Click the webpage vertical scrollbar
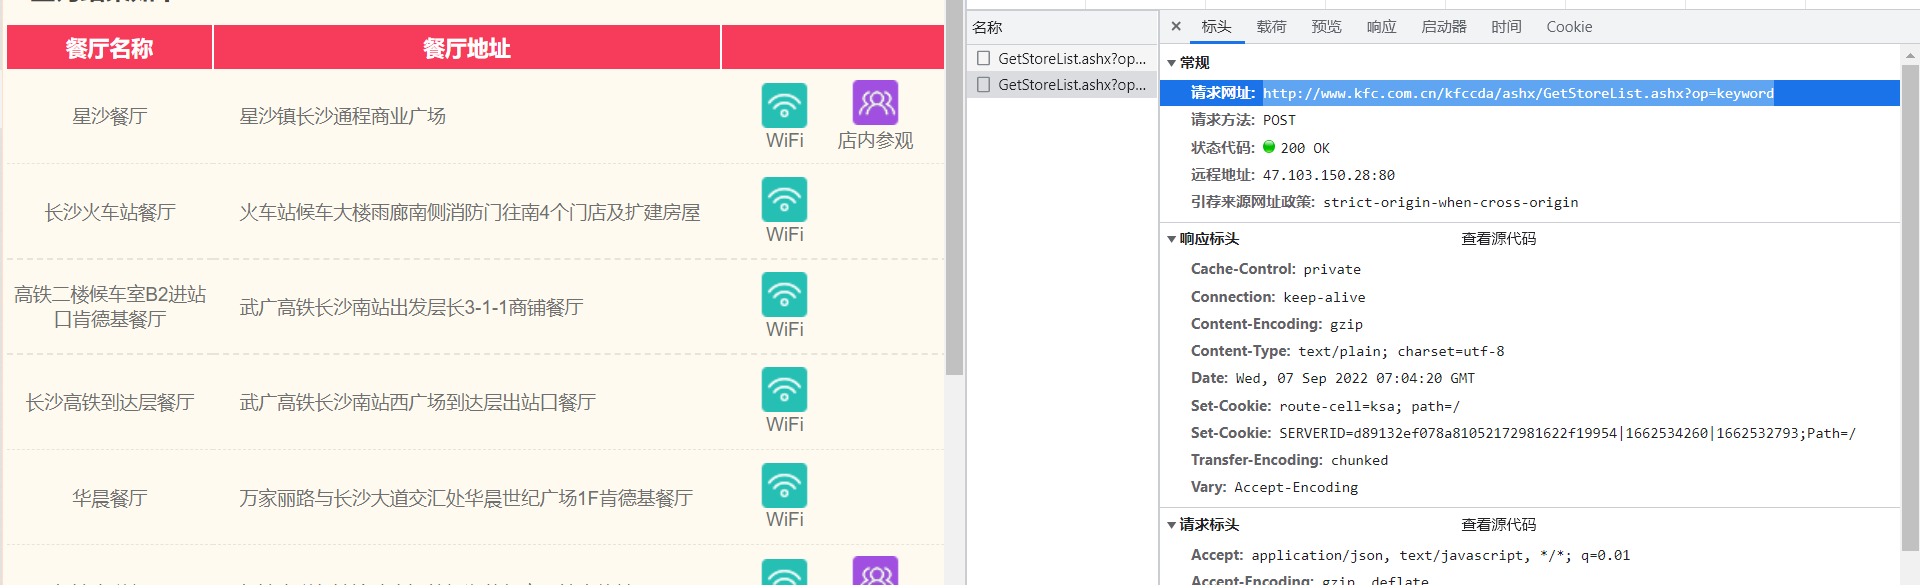1920x585 pixels. click(954, 188)
